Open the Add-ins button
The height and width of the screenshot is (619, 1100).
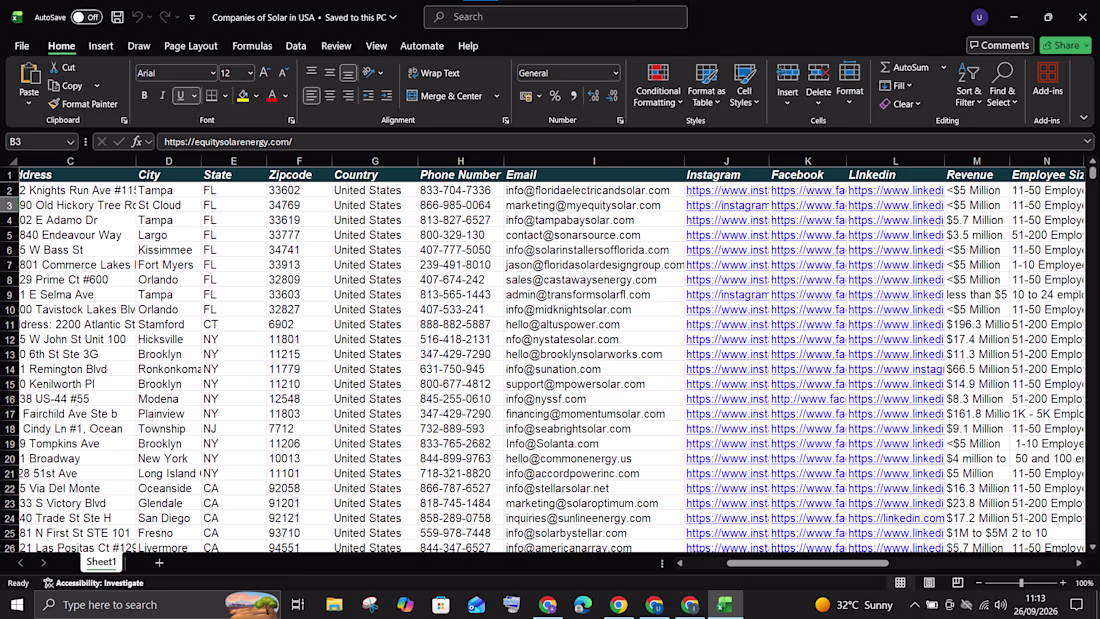pos(1047,79)
